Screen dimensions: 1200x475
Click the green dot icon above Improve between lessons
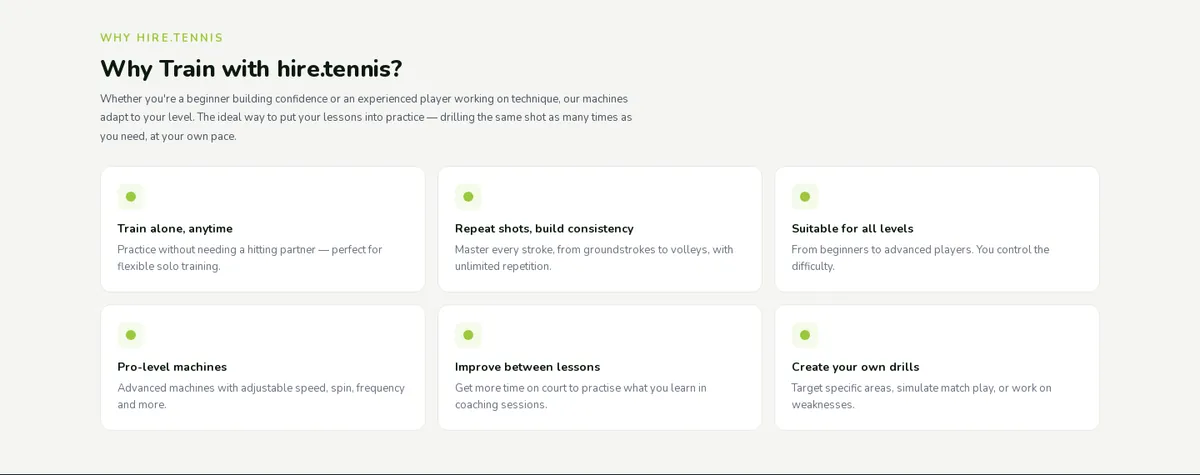coord(468,335)
